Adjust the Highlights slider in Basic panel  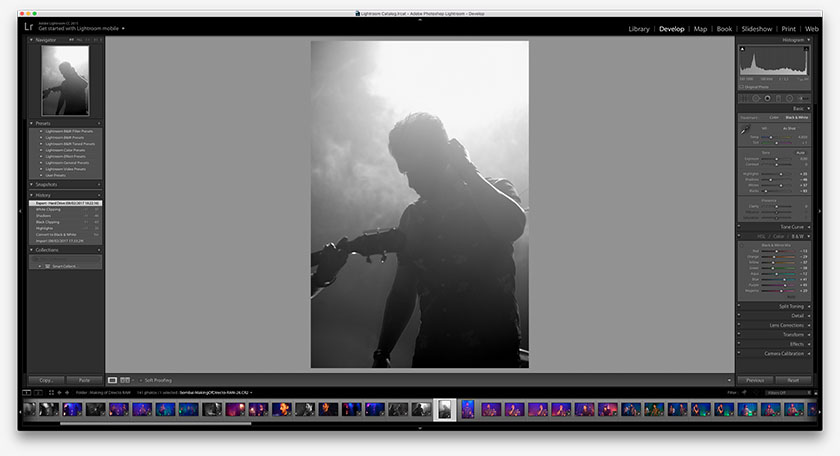tap(783, 174)
